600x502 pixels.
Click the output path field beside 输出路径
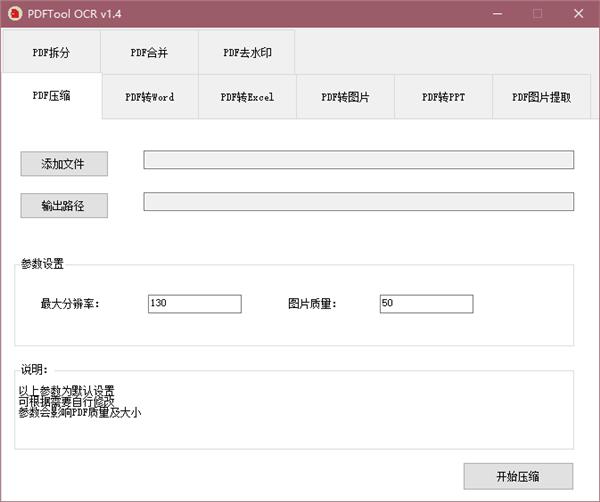358,202
